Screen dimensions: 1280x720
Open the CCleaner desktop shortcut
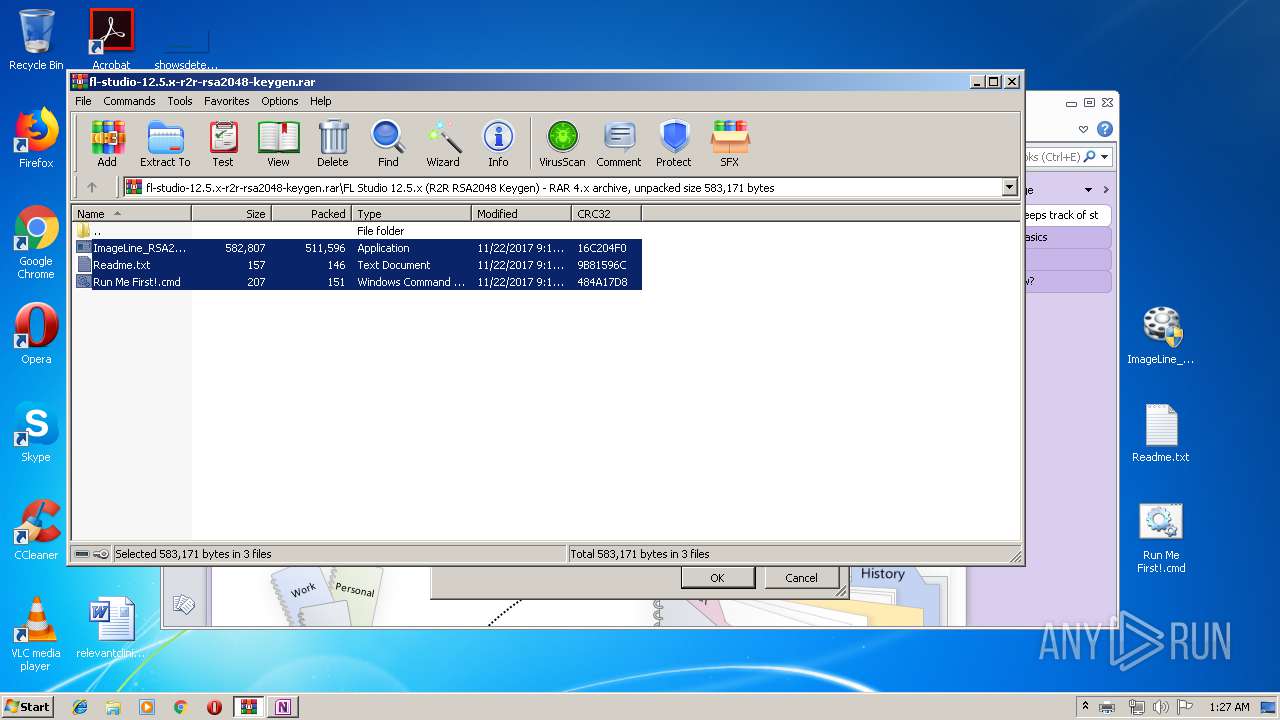tap(36, 530)
